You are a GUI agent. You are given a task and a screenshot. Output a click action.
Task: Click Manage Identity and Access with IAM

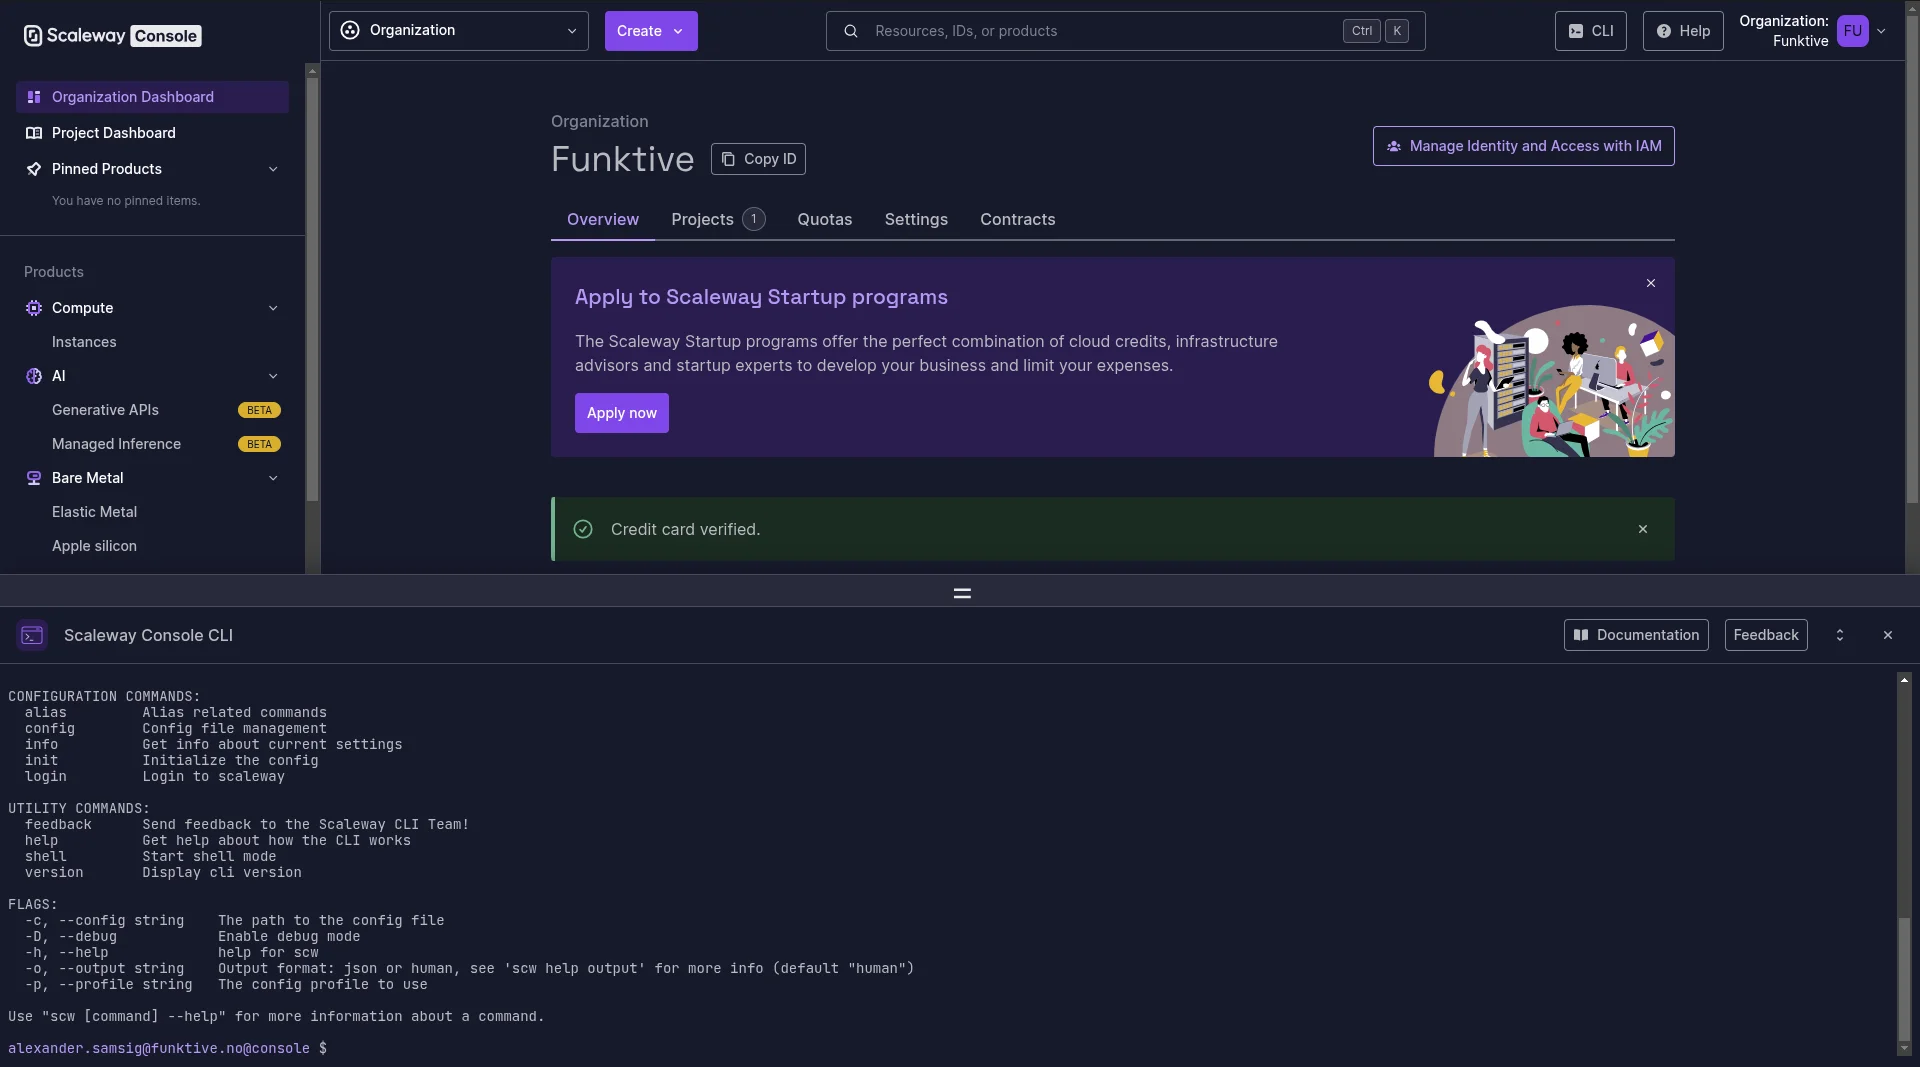tap(1524, 146)
